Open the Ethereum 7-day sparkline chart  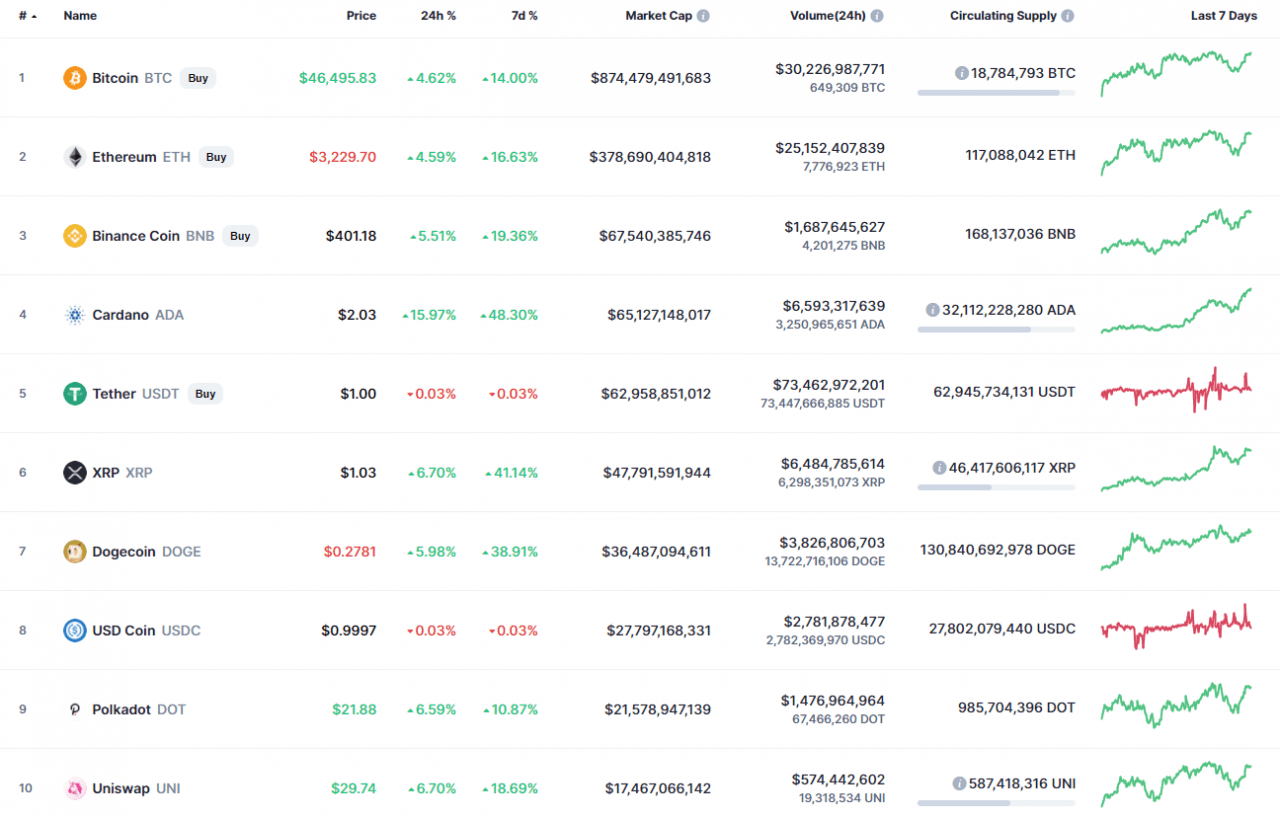(x=1176, y=153)
